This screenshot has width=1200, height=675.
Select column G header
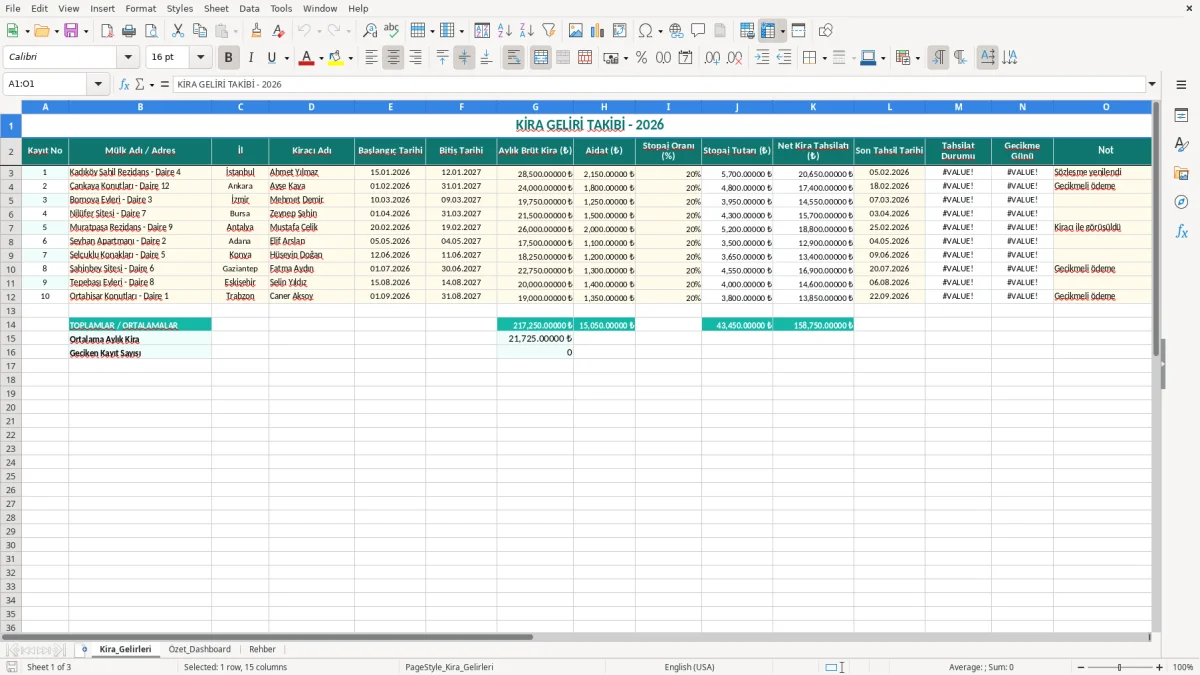535,106
